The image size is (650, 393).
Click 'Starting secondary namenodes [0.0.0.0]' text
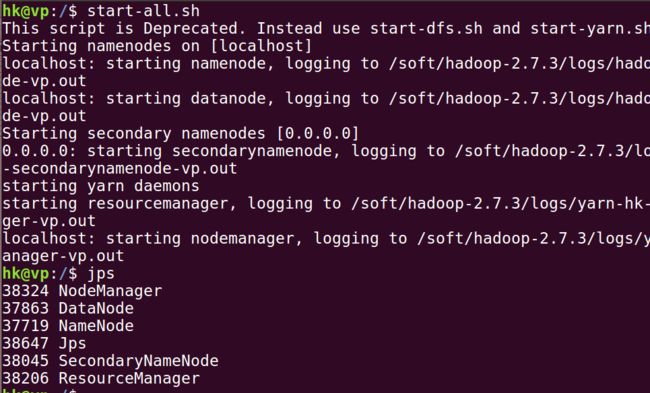tap(180, 133)
